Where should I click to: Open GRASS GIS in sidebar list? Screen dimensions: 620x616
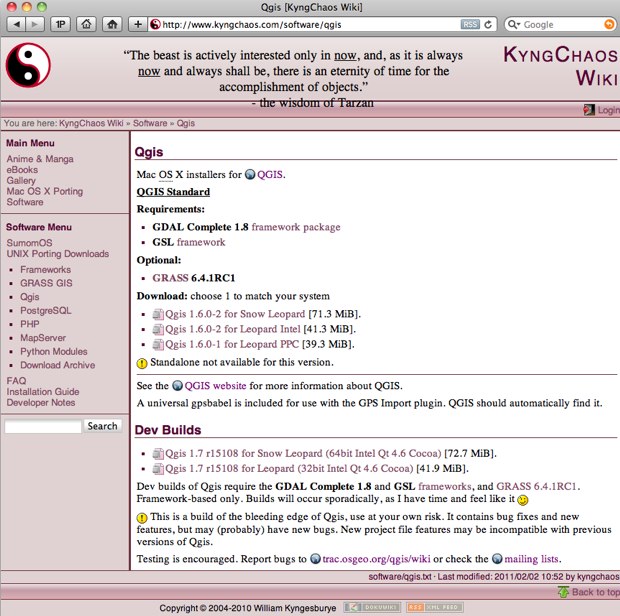click(x=46, y=283)
